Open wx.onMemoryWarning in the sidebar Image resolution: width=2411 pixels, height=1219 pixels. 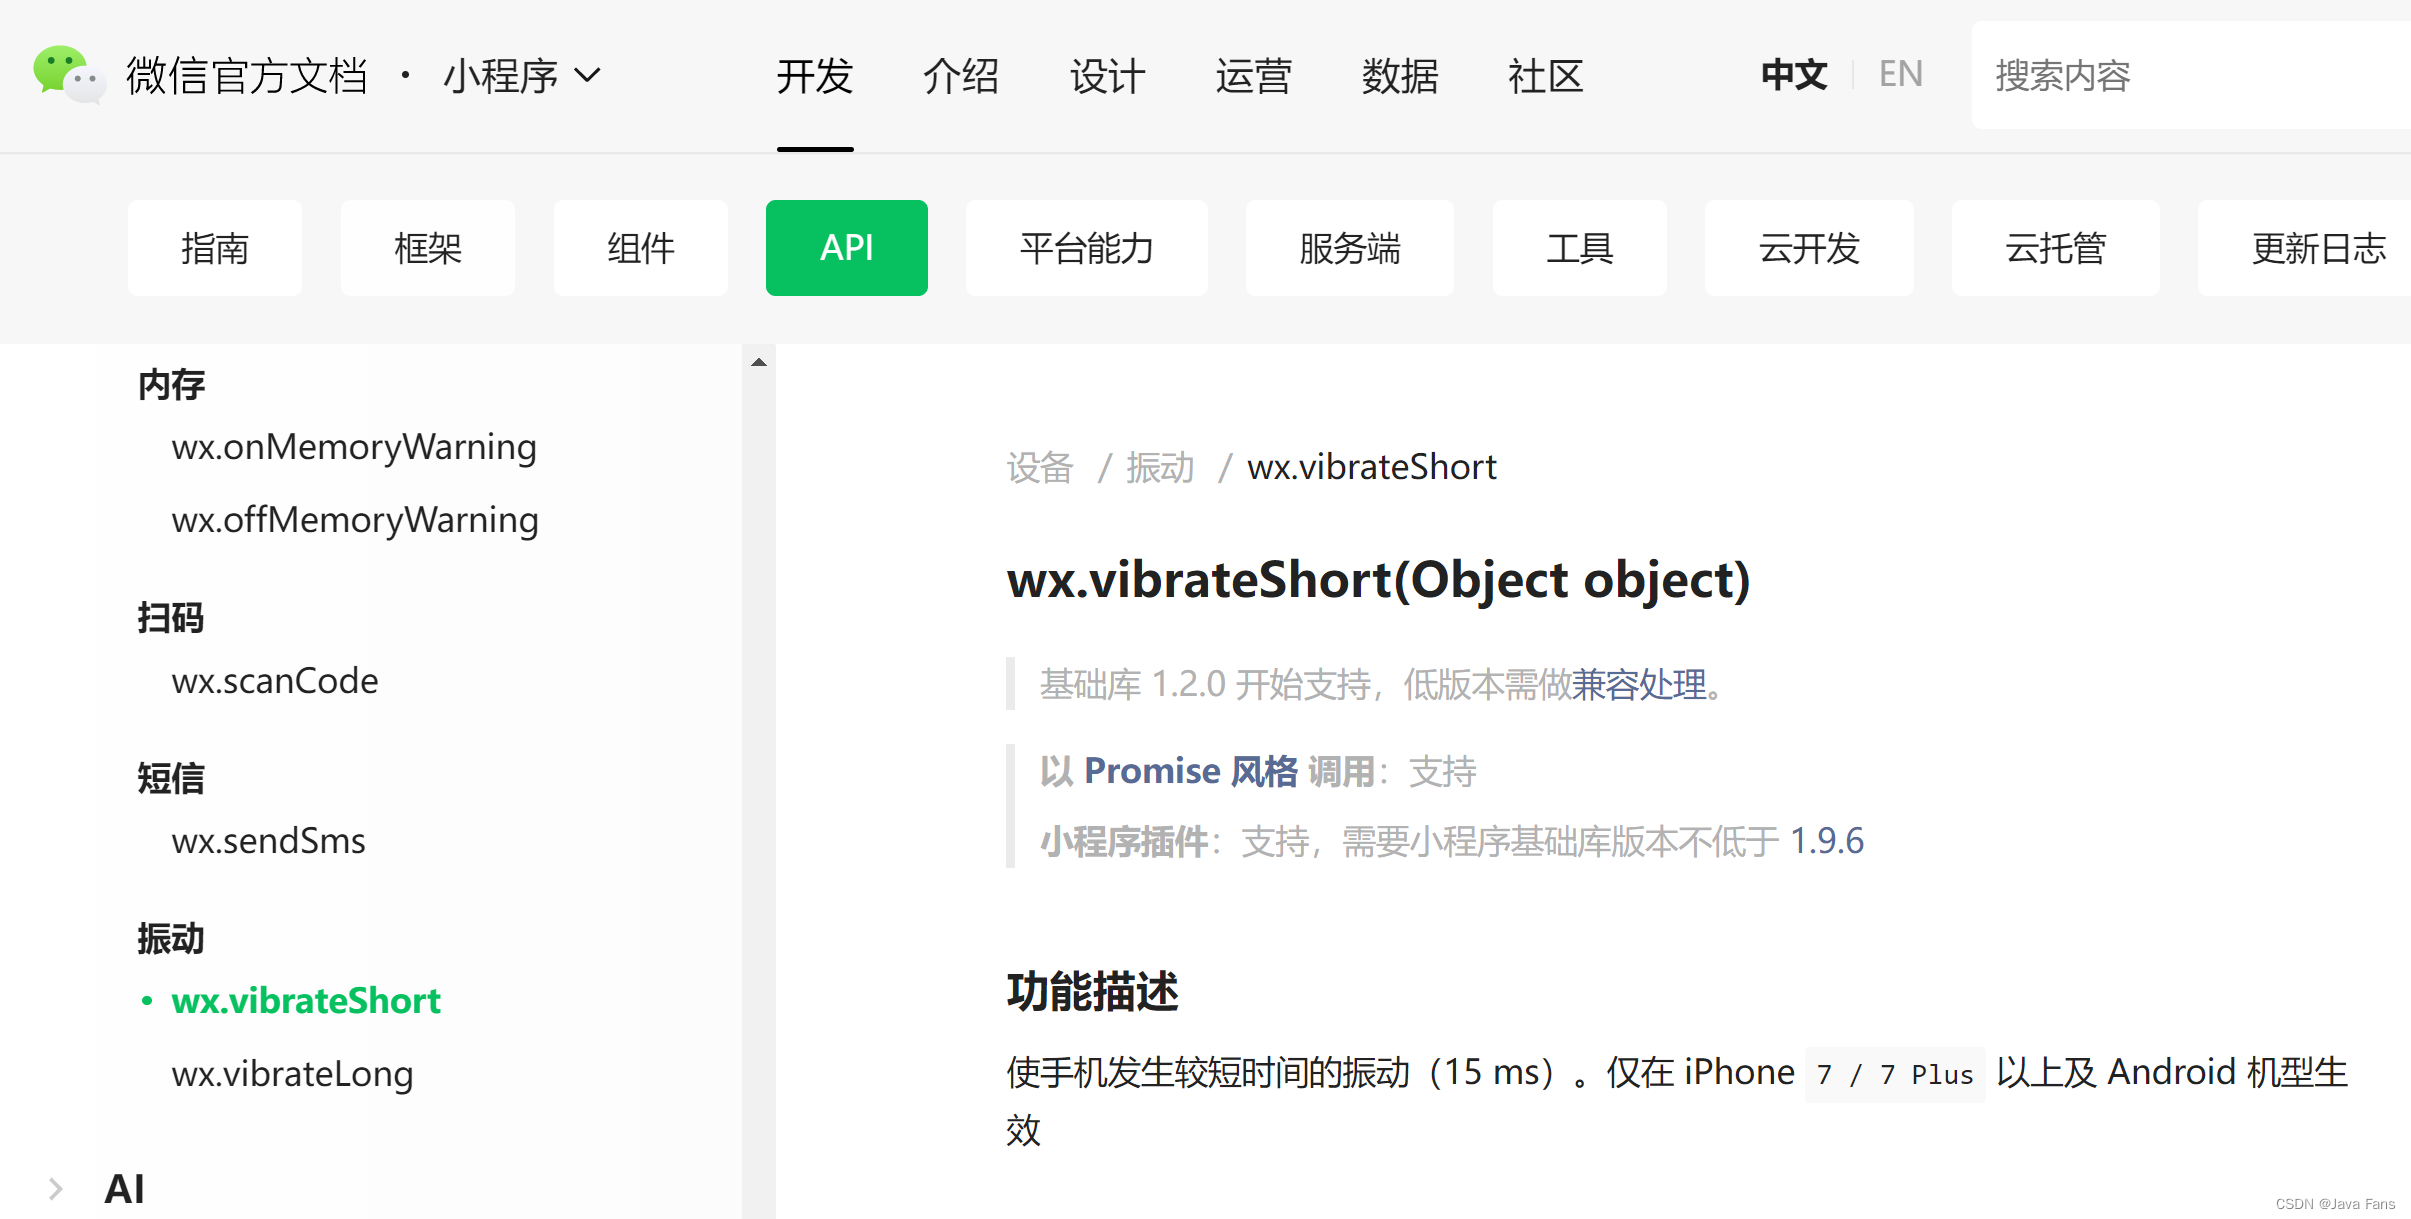(354, 447)
